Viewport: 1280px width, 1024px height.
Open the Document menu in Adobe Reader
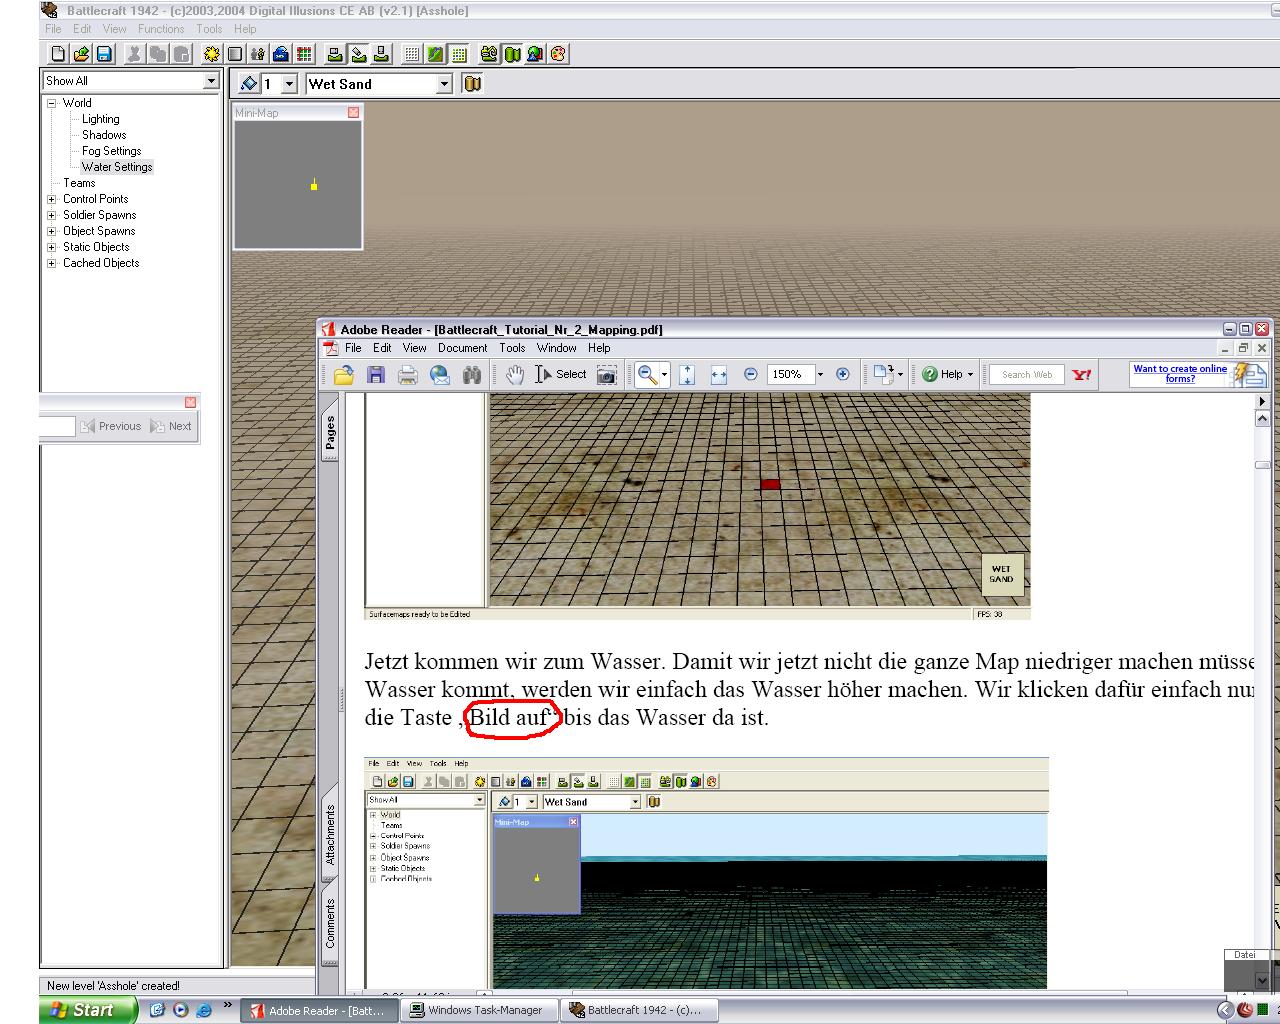pos(462,348)
